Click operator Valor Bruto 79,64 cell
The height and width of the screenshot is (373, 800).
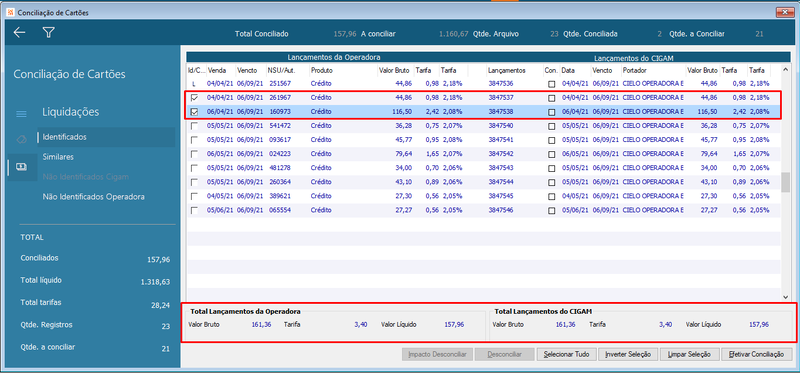click(403, 154)
